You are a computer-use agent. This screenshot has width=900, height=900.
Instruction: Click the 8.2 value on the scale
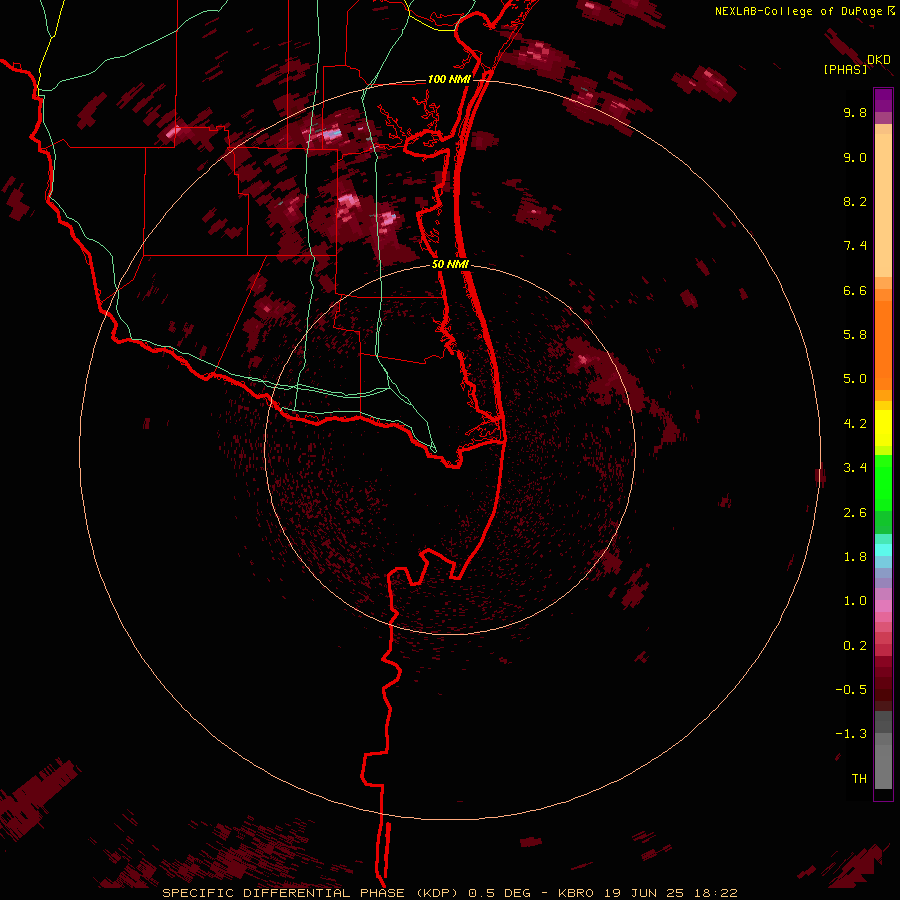point(855,201)
